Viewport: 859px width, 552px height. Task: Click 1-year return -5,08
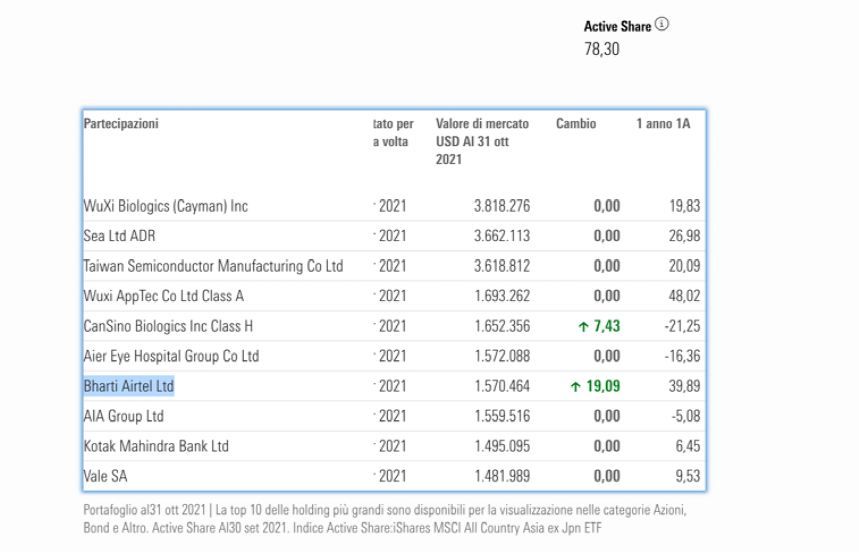tap(685, 416)
